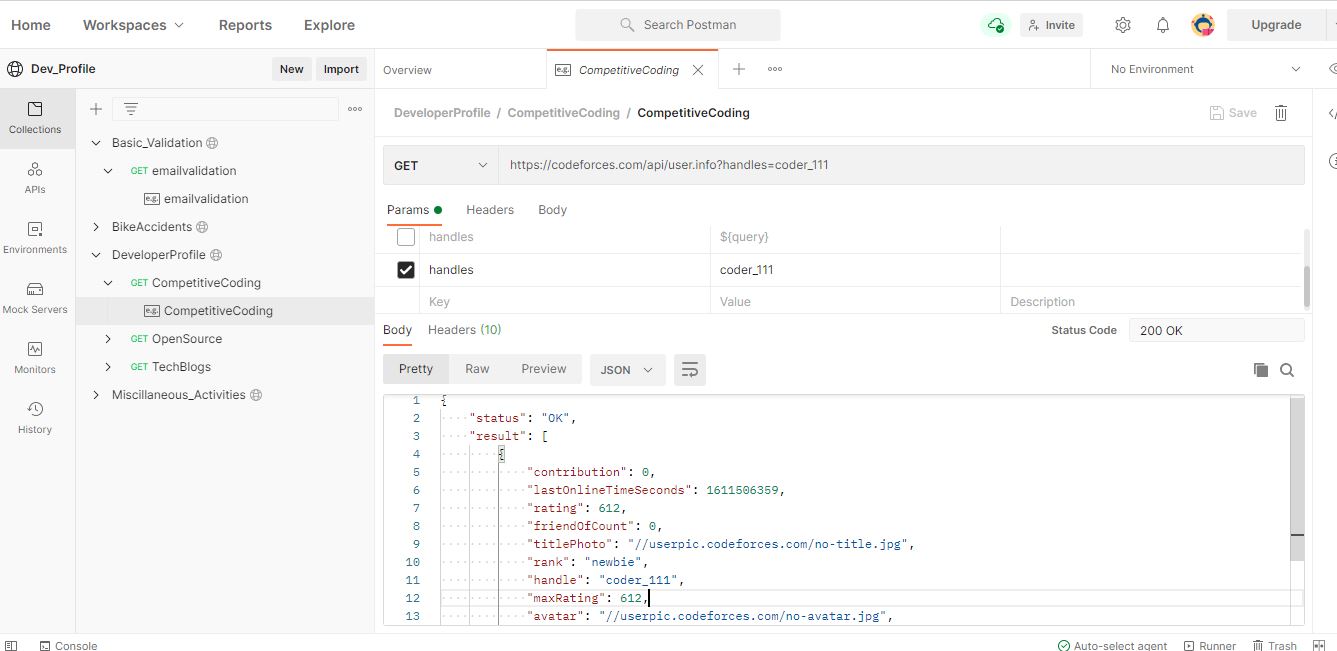Collapse the GET CompetitiveCoding request

click(x=109, y=283)
